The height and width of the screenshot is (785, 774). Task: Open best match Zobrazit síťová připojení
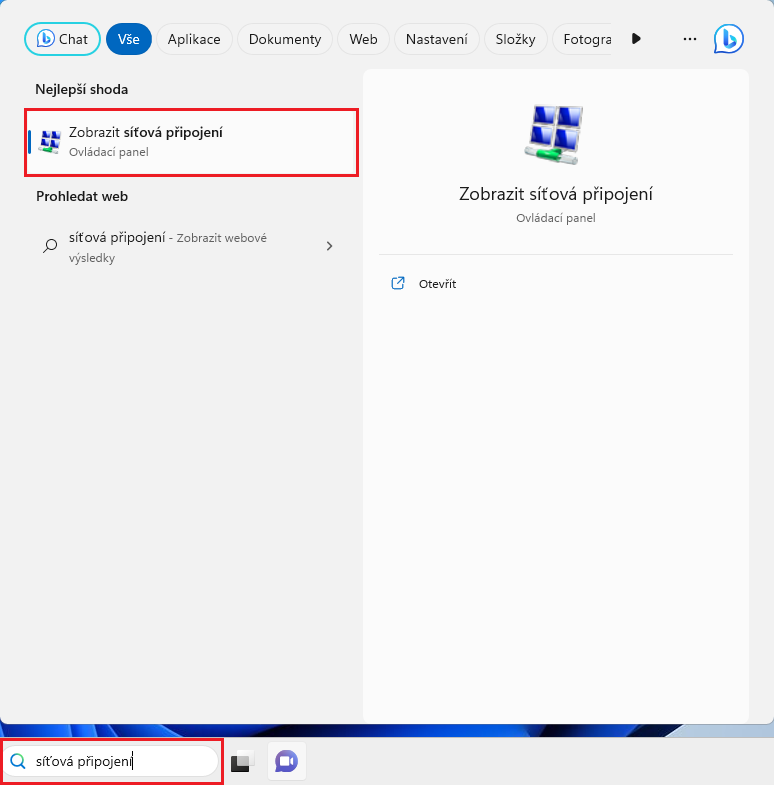coord(191,142)
